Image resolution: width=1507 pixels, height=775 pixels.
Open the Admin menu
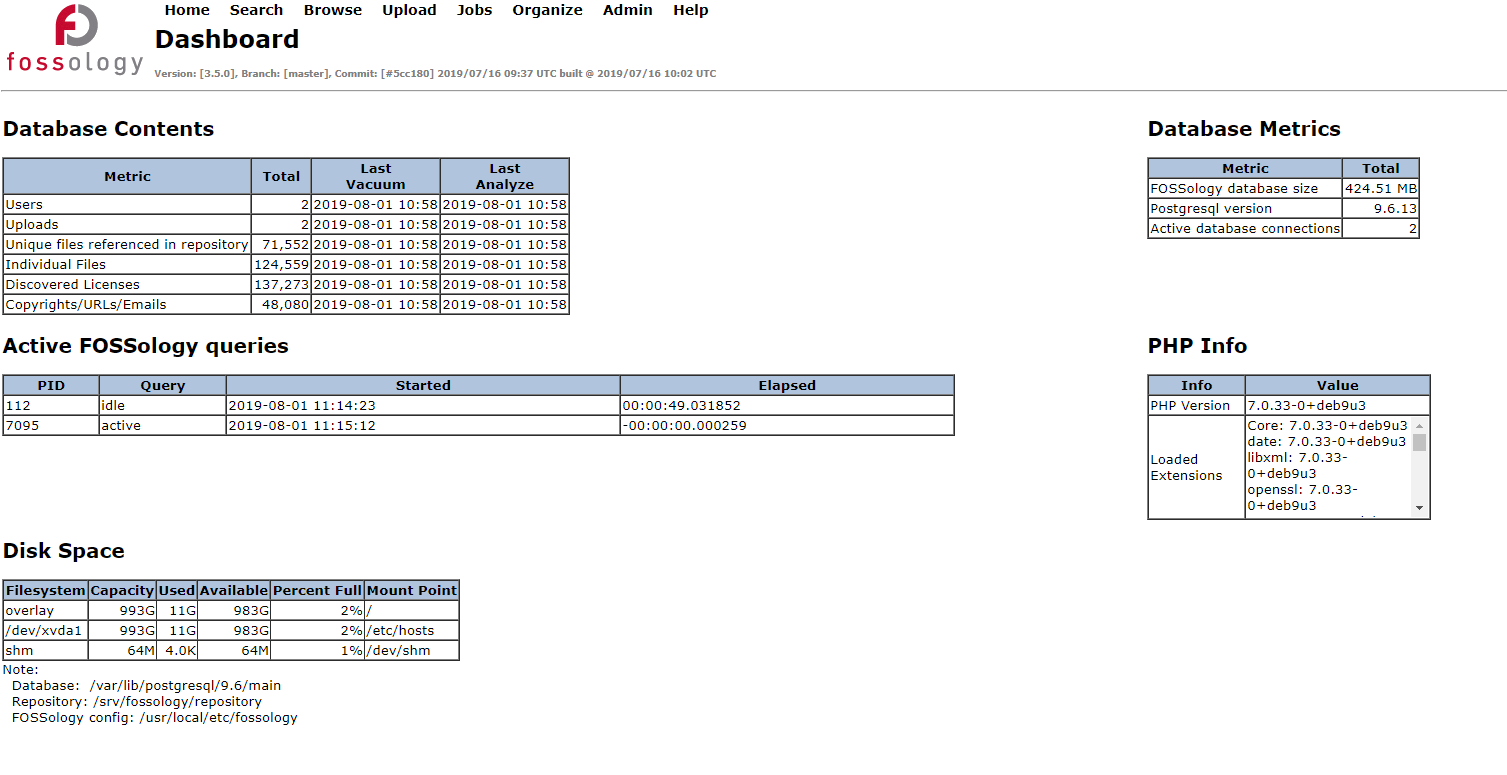point(628,10)
